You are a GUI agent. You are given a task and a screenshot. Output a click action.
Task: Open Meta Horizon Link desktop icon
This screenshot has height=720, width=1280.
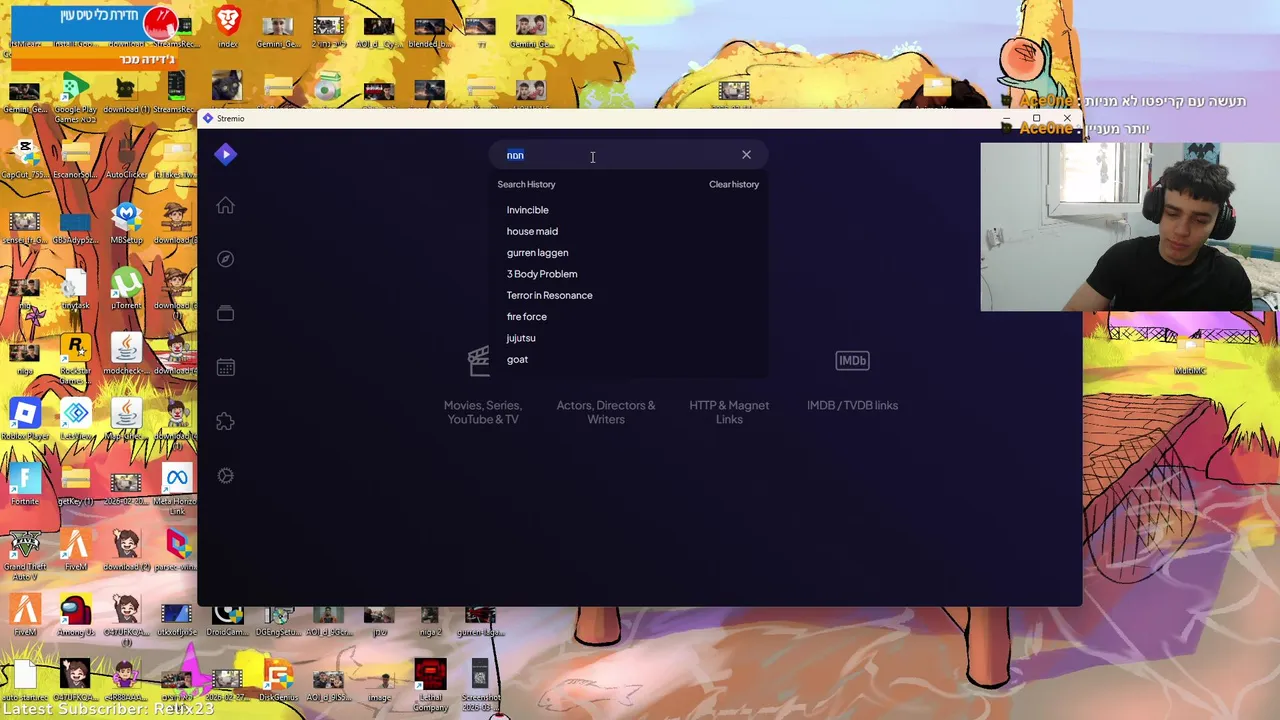pyautogui.click(x=177, y=490)
